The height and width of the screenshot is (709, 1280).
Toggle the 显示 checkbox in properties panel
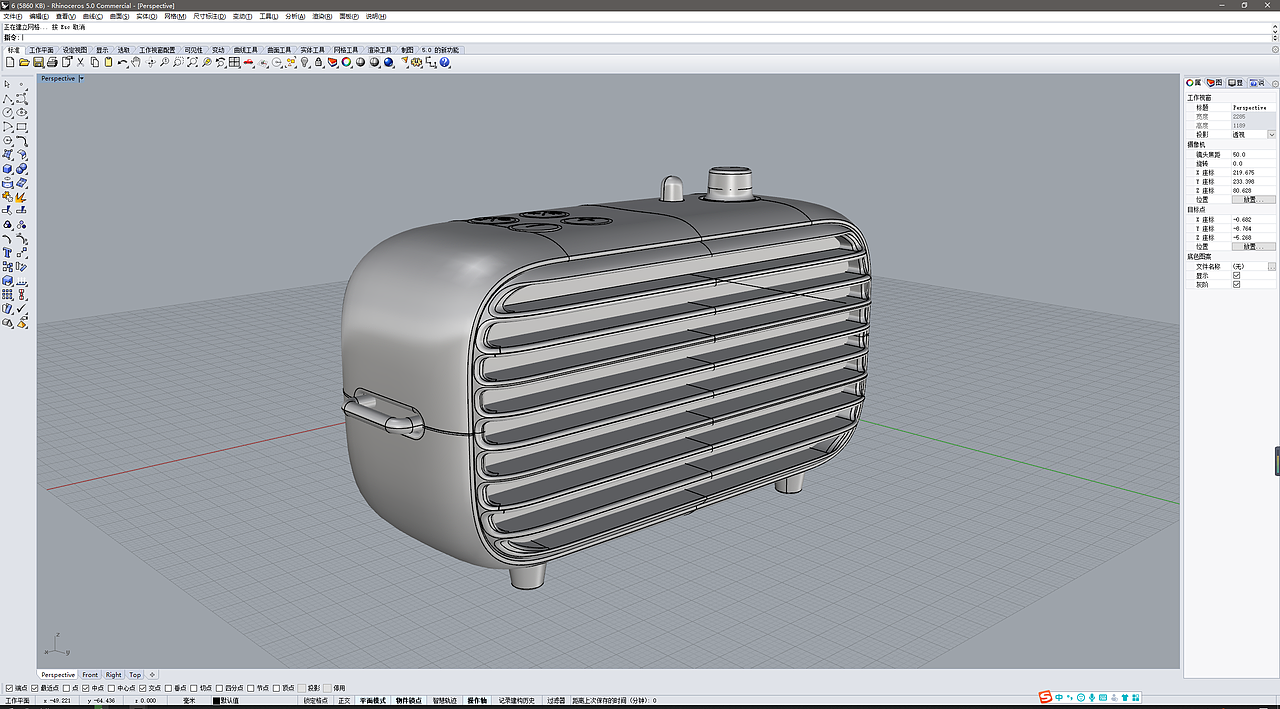(1237, 276)
